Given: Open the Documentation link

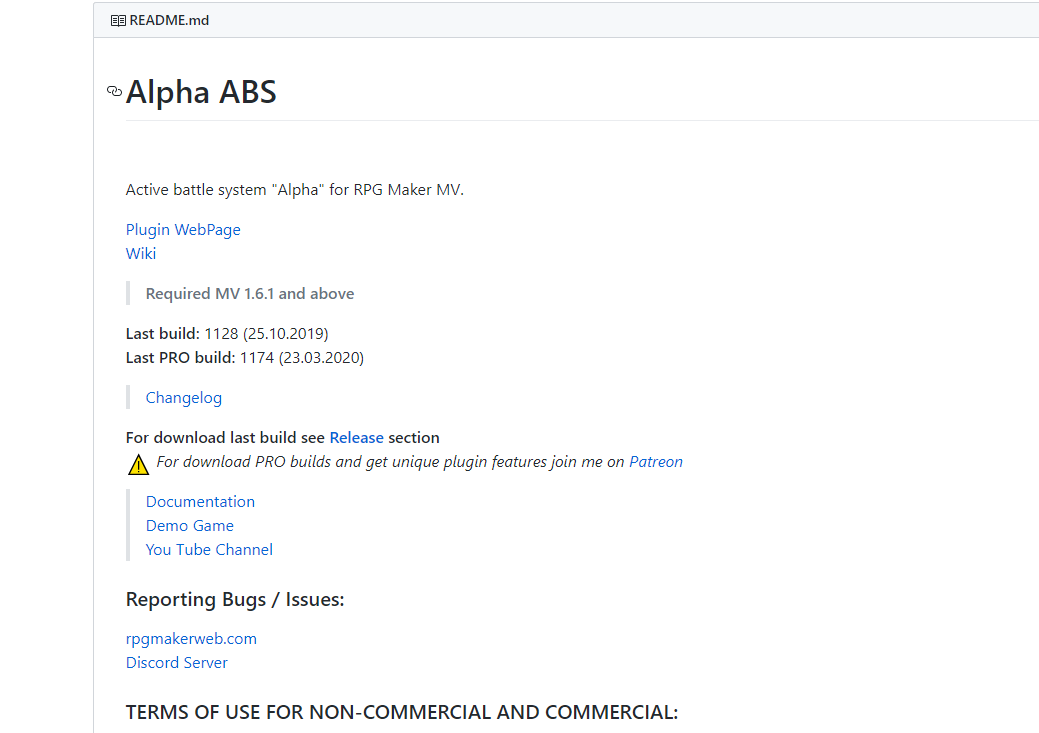Looking at the screenshot, I should (200, 502).
